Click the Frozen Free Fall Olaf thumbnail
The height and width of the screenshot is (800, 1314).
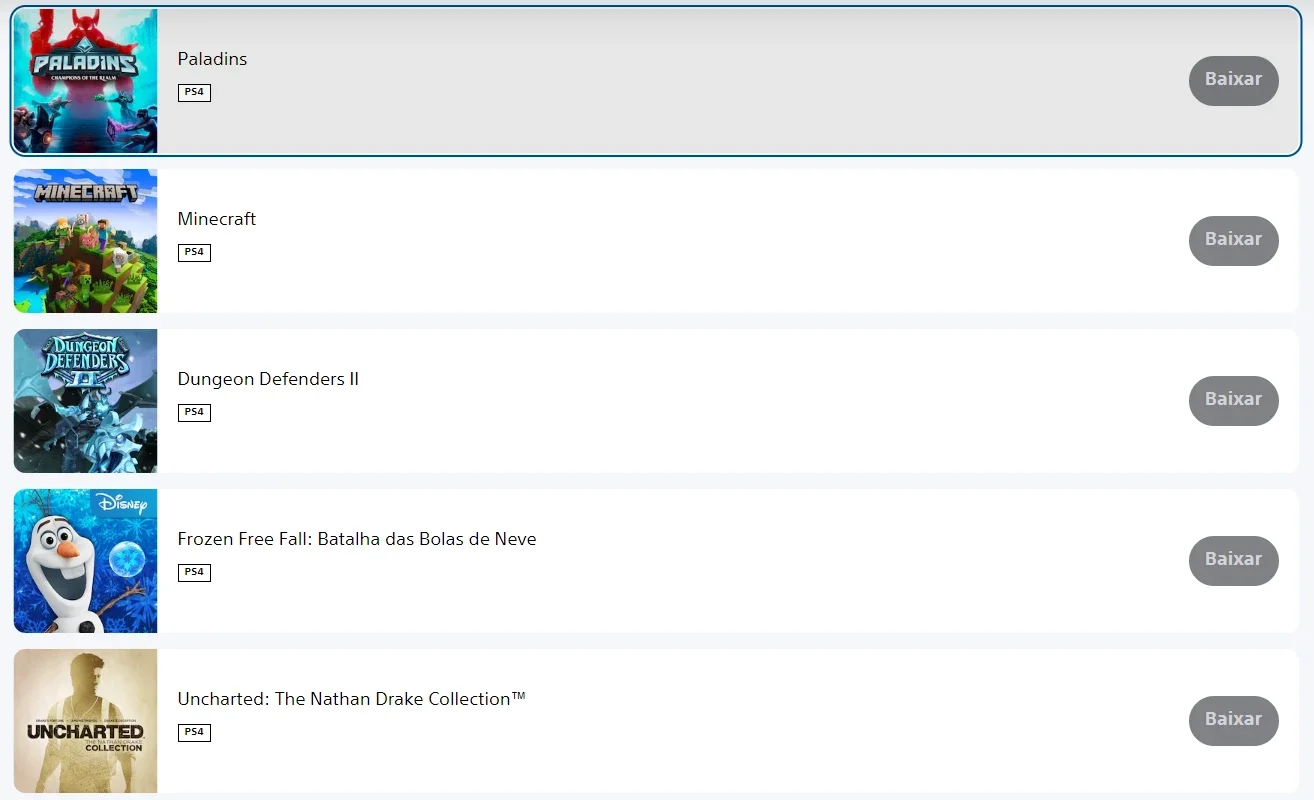(x=85, y=561)
